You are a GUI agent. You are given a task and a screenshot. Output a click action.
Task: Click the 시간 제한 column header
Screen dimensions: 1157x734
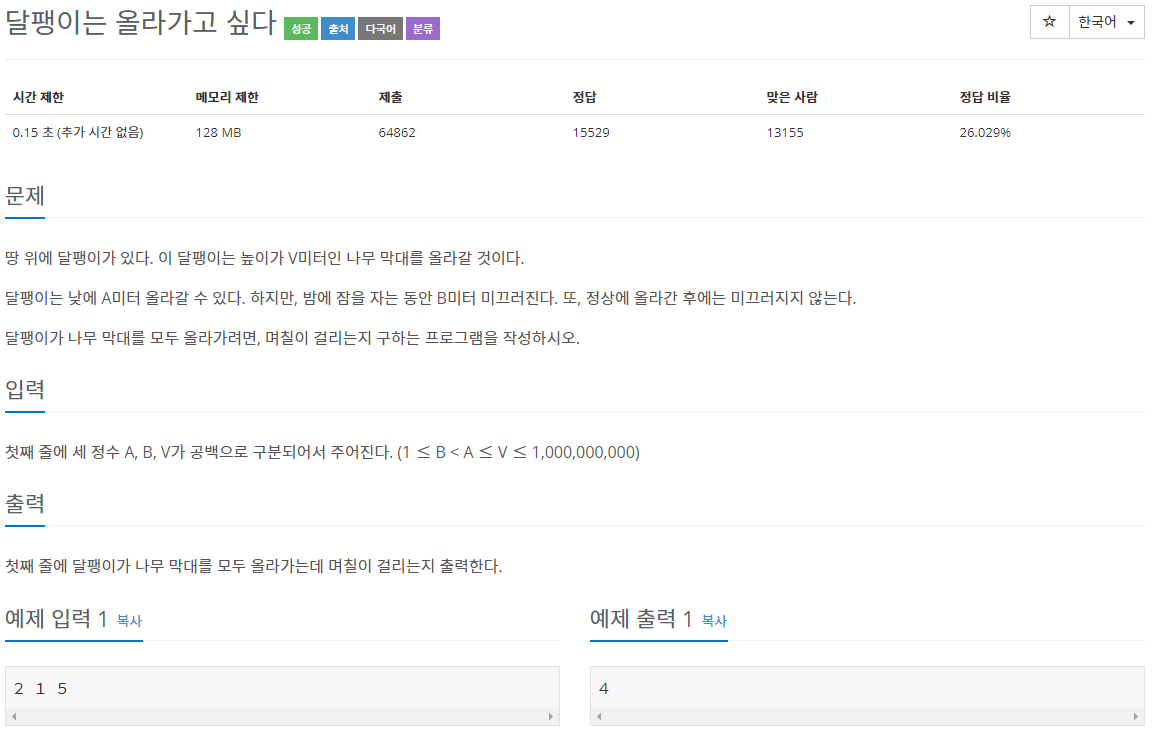coord(38,97)
